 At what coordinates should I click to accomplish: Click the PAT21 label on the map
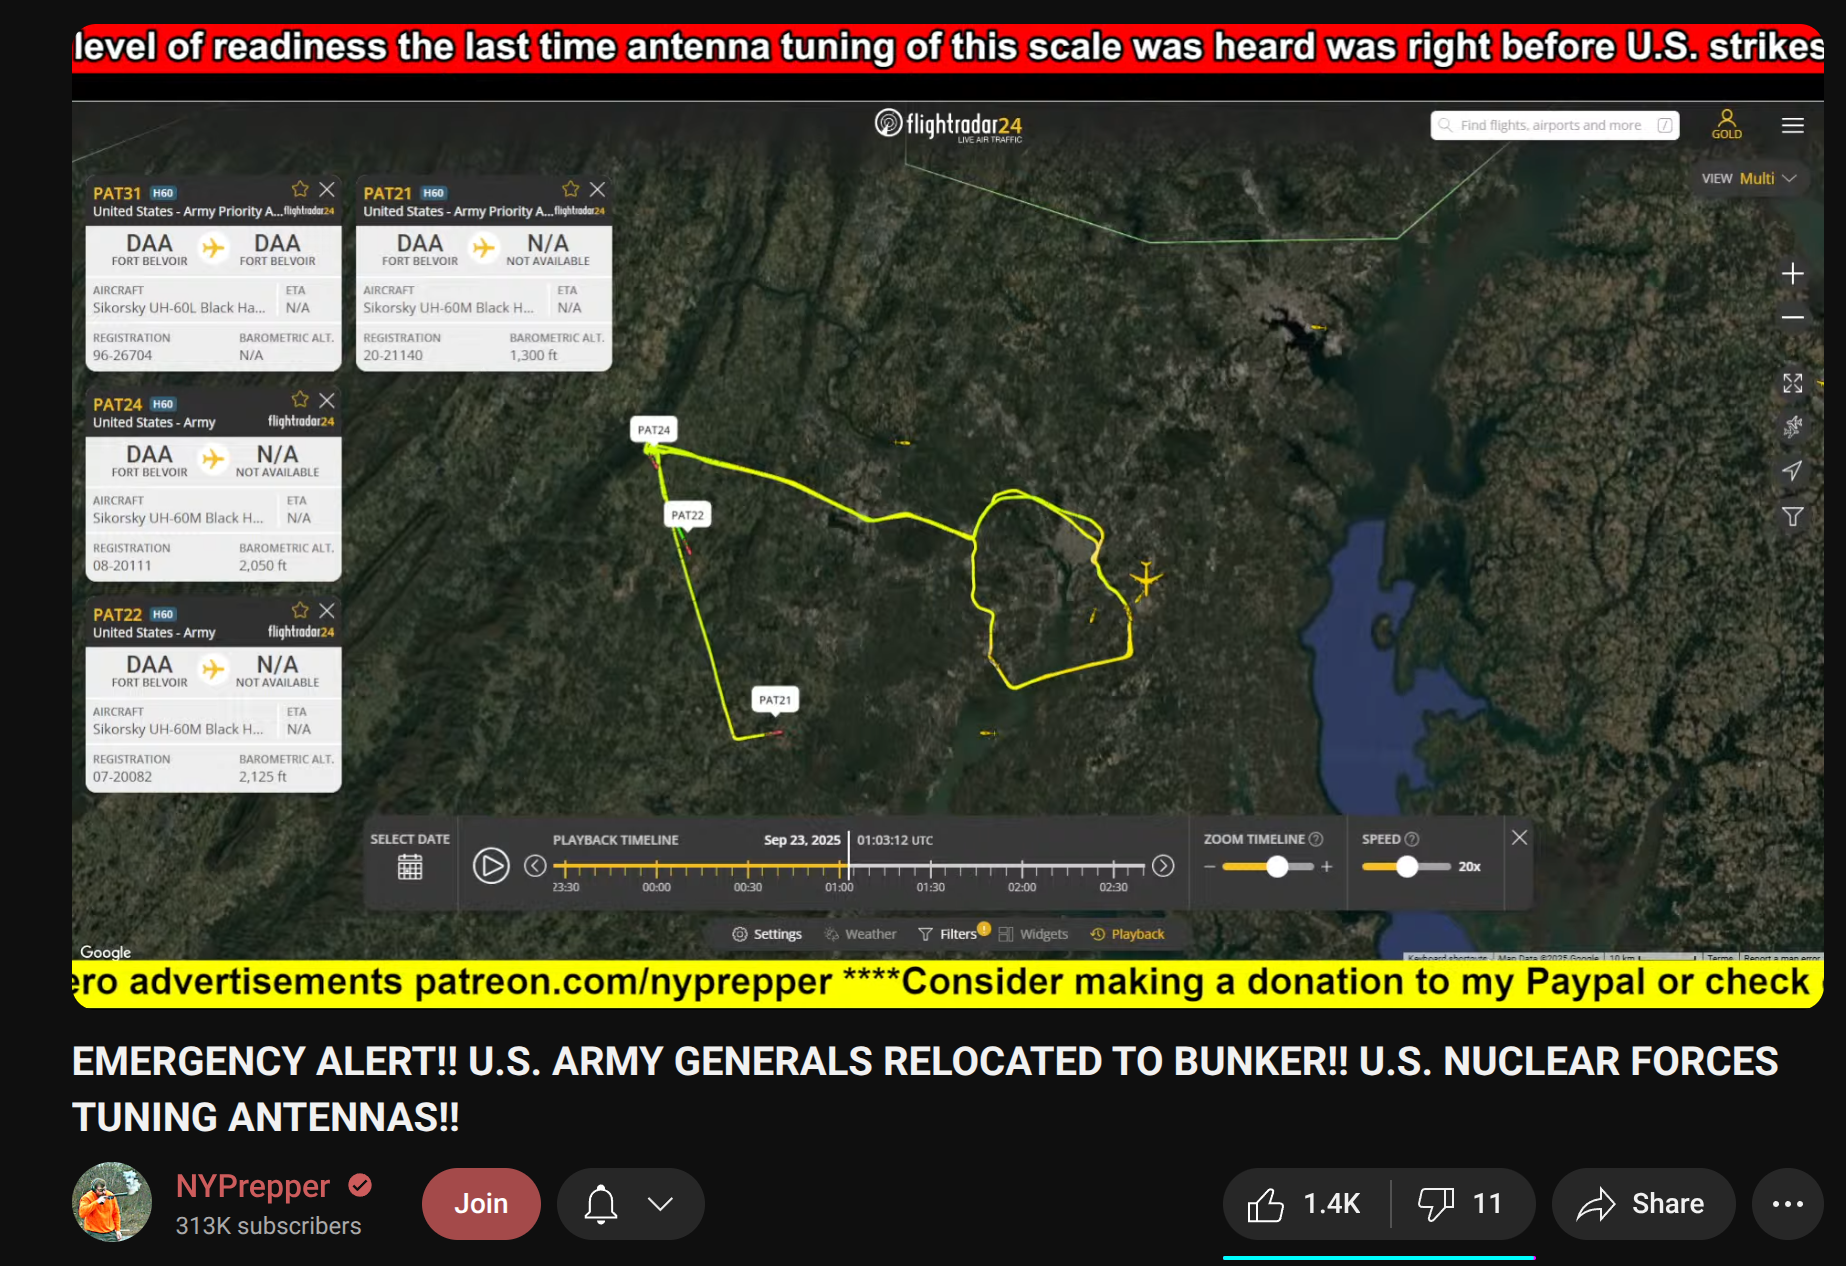pos(775,700)
